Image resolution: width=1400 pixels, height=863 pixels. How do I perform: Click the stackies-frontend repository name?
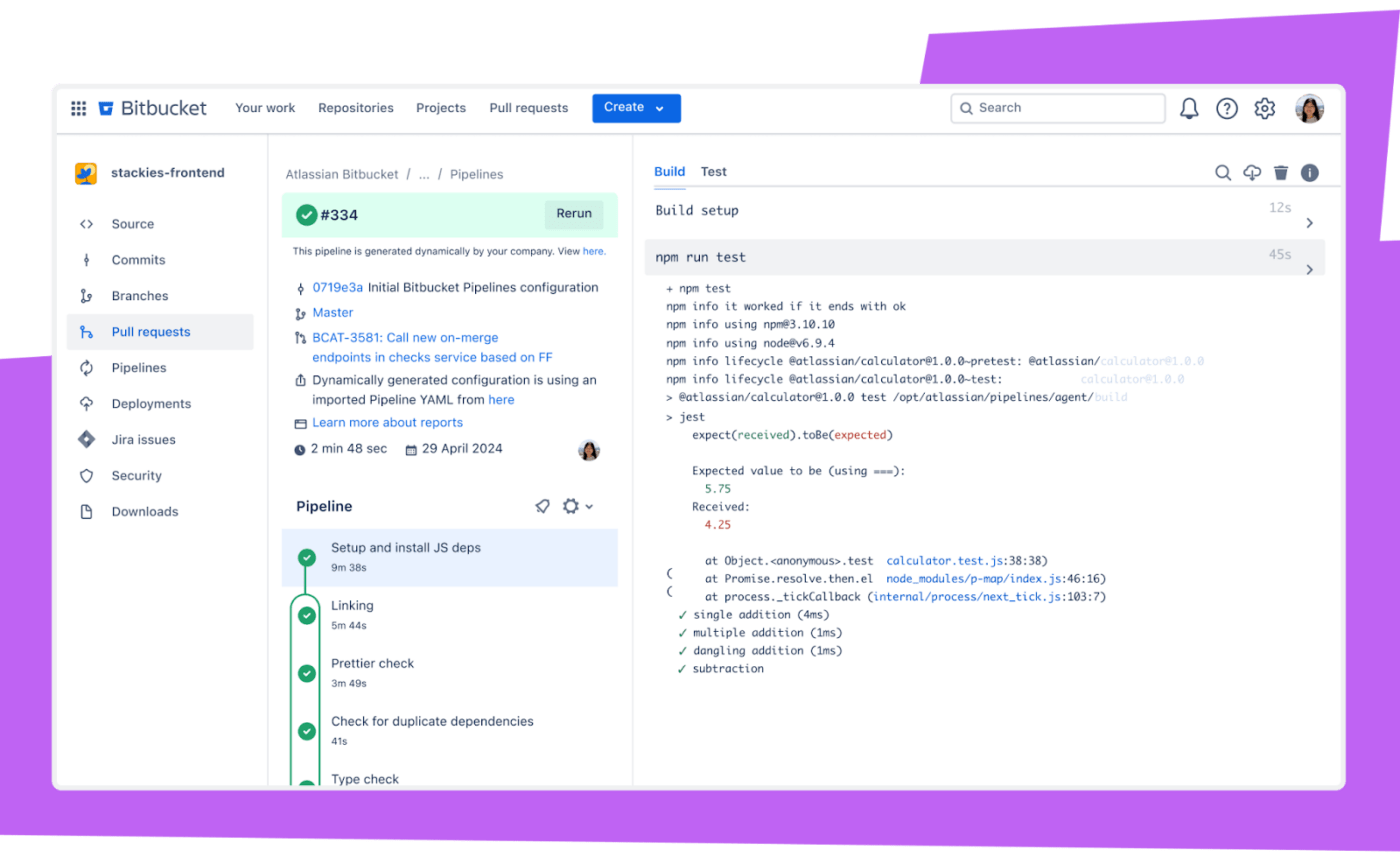[x=168, y=173]
